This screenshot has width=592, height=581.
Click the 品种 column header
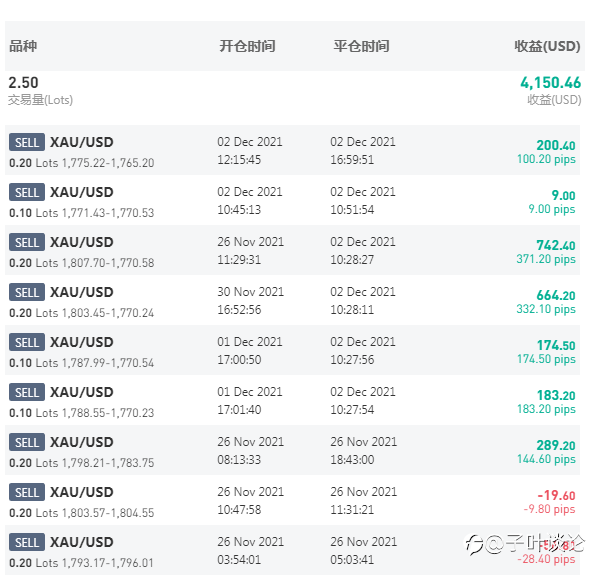click(x=23, y=46)
